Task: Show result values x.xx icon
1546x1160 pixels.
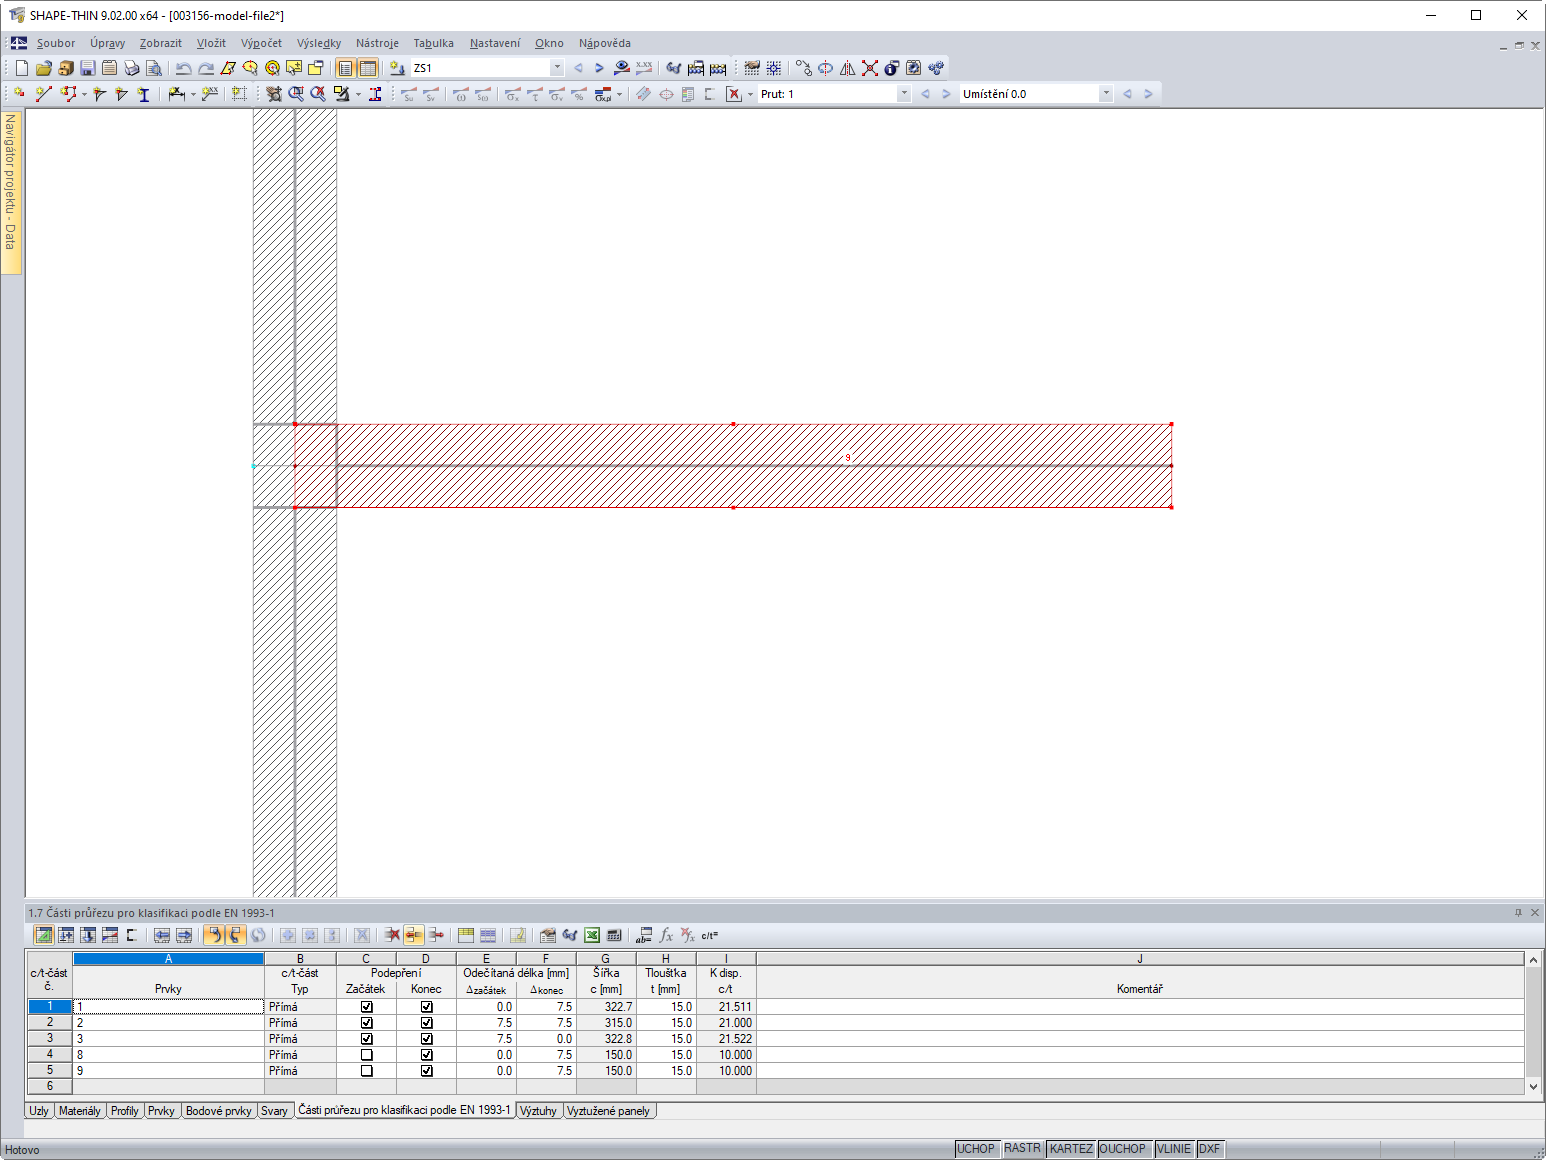Action: tap(644, 68)
